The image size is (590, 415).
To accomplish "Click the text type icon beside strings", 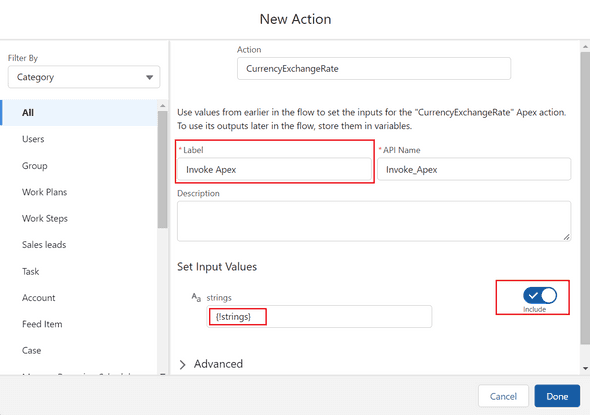I will click(x=196, y=298).
